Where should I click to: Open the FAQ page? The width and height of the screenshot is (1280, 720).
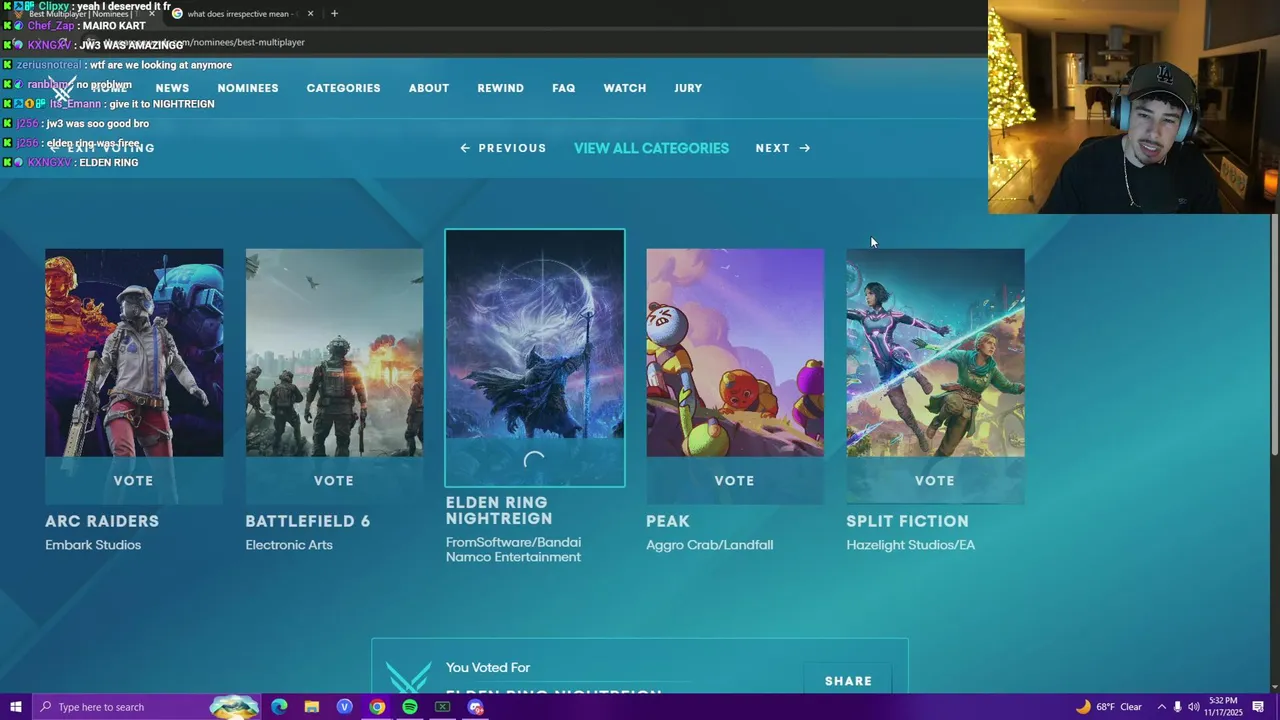(564, 88)
